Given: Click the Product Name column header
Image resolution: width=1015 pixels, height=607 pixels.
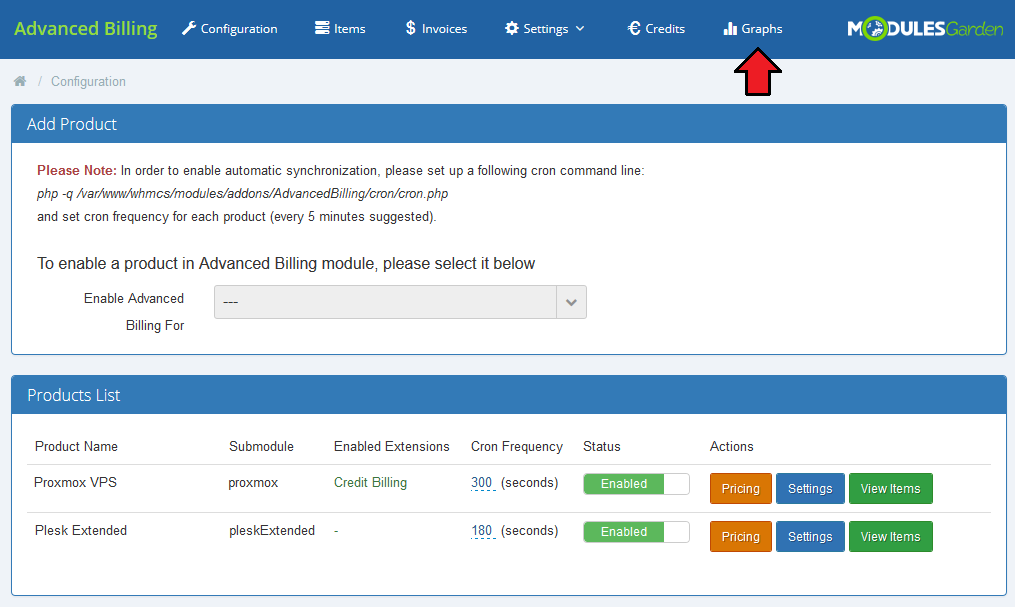Looking at the screenshot, I should coord(76,447).
